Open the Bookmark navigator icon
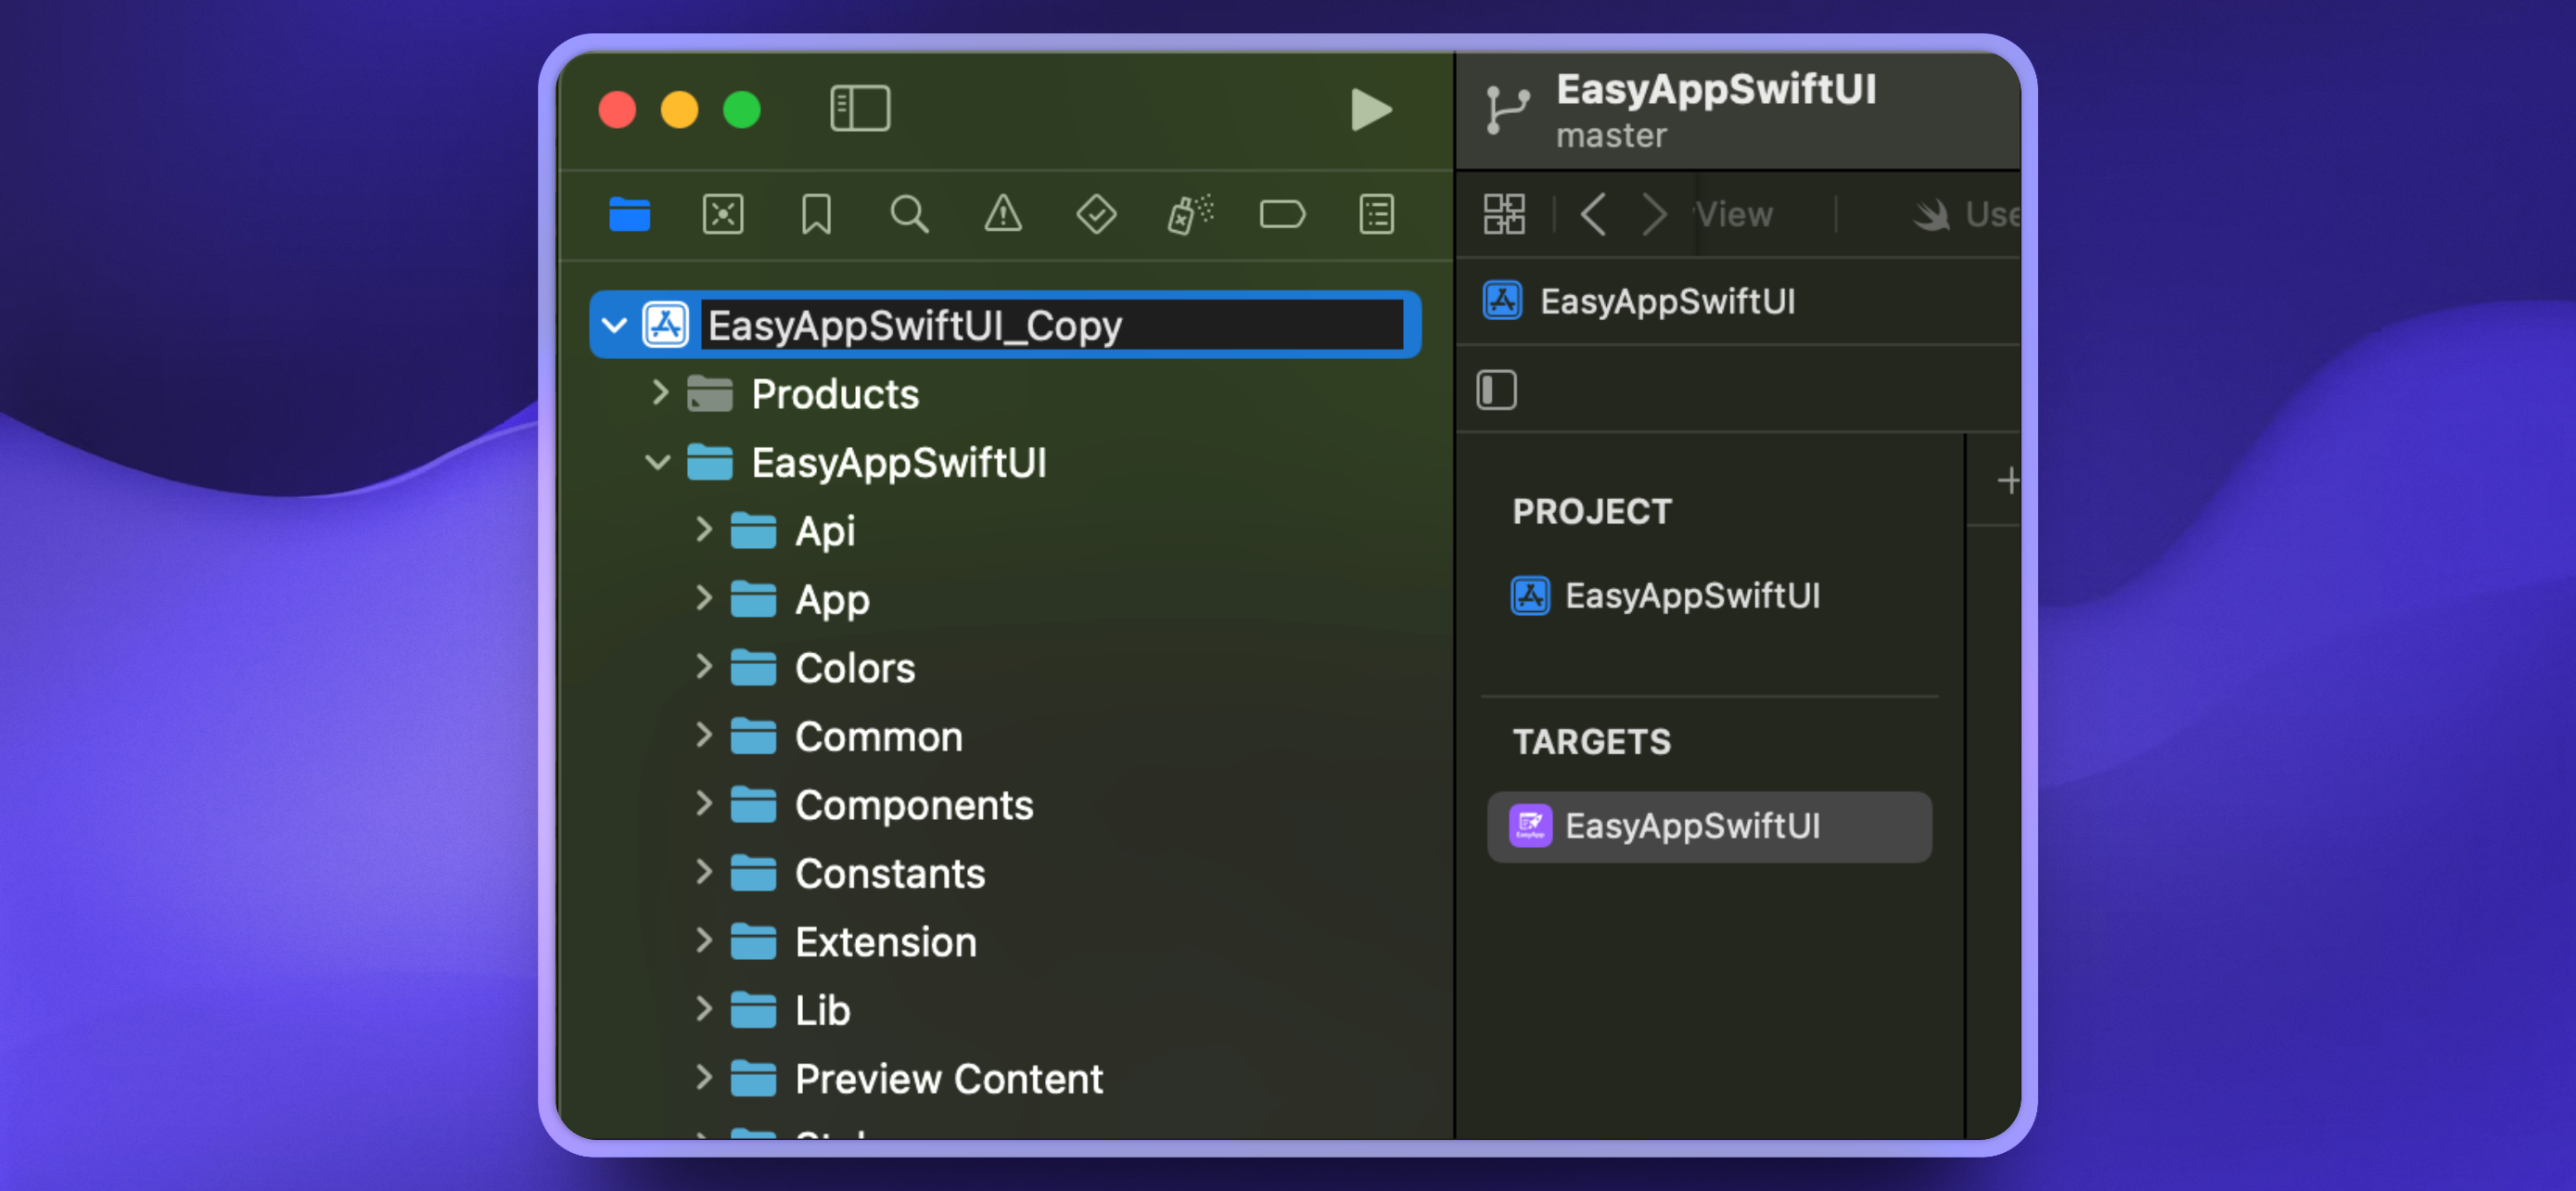The width and height of the screenshot is (2576, 1191). pos(816,214)
